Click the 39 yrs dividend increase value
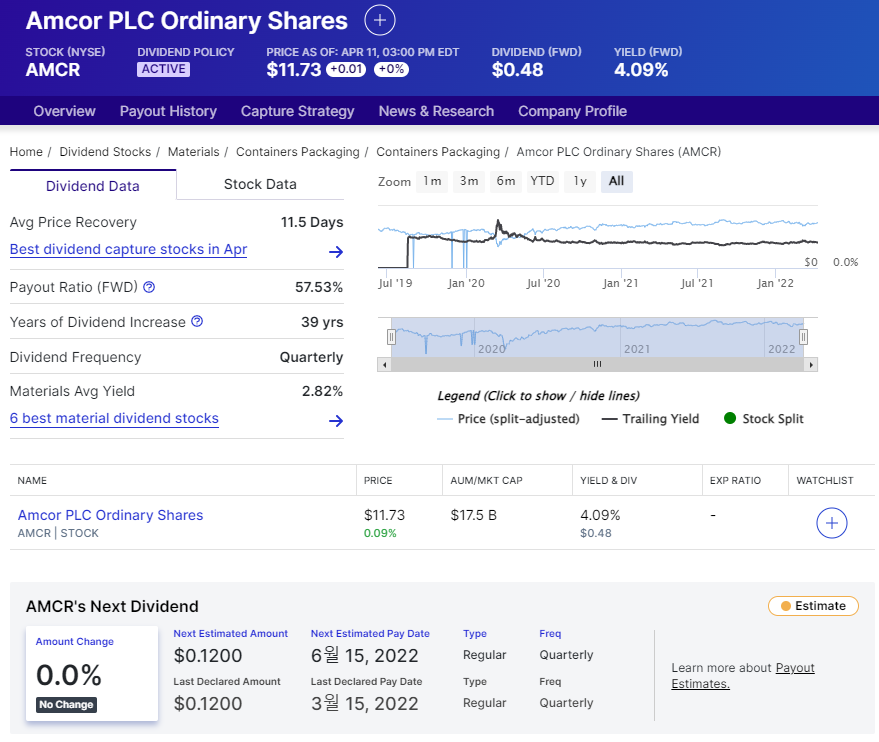Viewport: 879px width, 742px height. click(x=322, y=322)
